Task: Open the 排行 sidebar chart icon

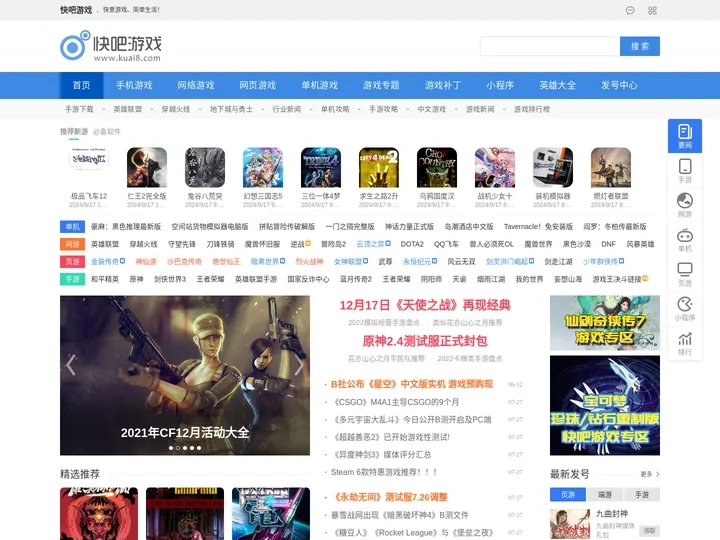Action: pyautogui.click(x=685, y=343)
